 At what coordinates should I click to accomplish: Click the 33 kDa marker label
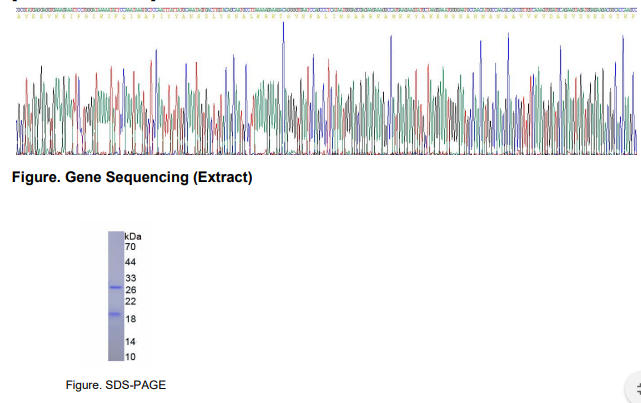click(x=130, y=278)
